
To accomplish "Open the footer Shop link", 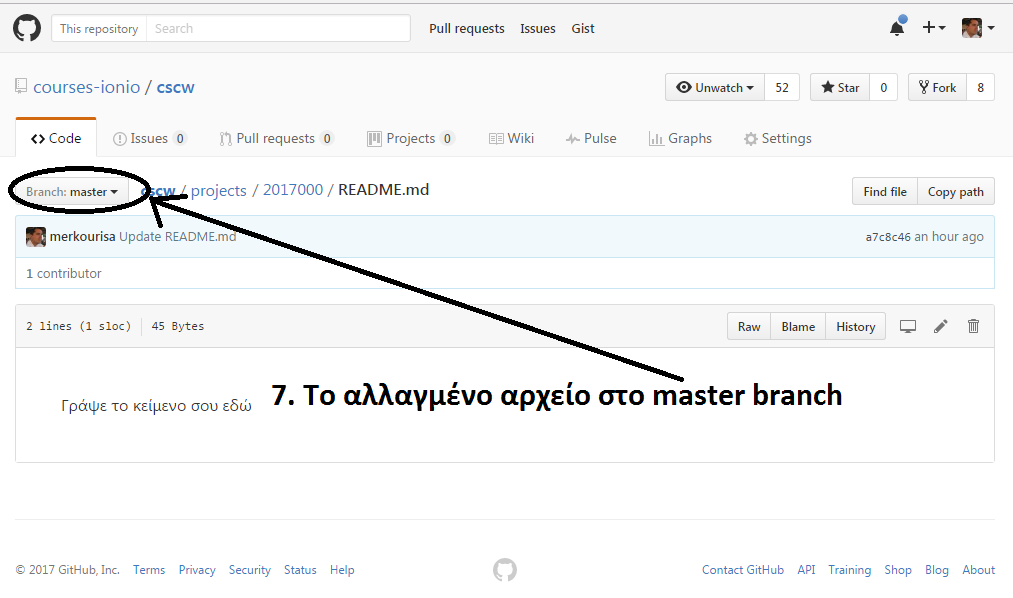I will [x=898, y=570].
